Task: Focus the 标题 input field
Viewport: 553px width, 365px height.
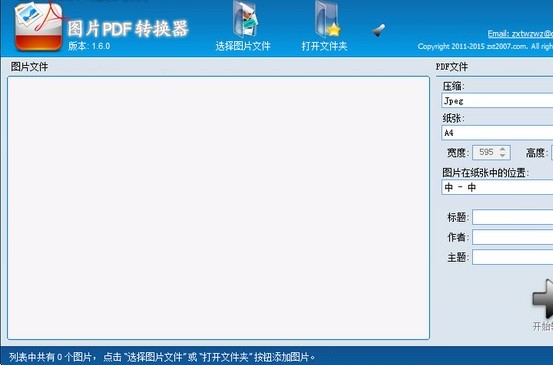Action: [x=512, y=217]
